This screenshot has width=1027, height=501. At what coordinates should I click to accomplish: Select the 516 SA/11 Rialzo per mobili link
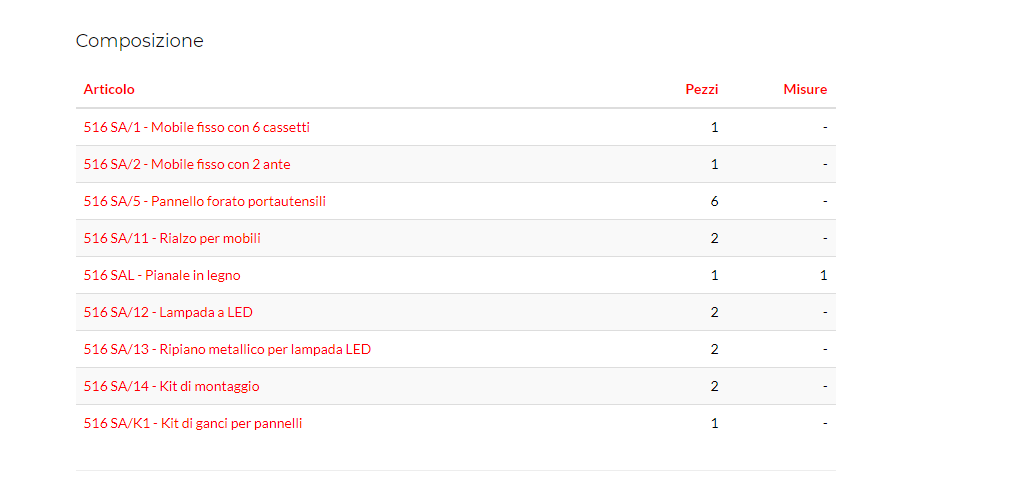172,238
